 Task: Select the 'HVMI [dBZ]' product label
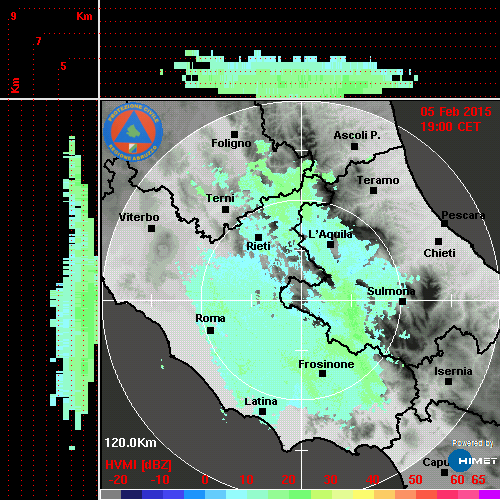click(138, 465)
